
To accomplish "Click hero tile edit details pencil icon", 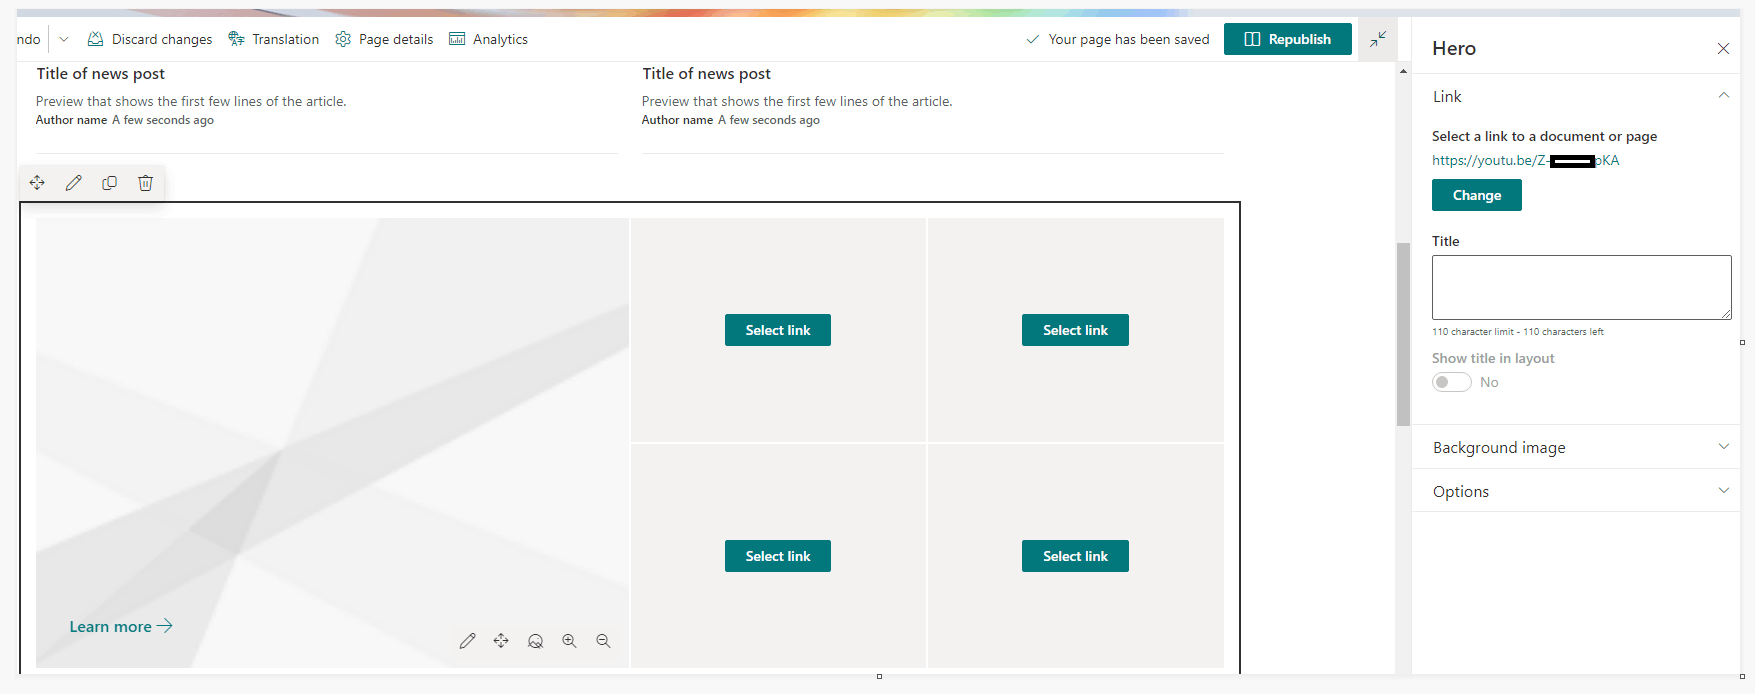I will (x=467, y=641).
